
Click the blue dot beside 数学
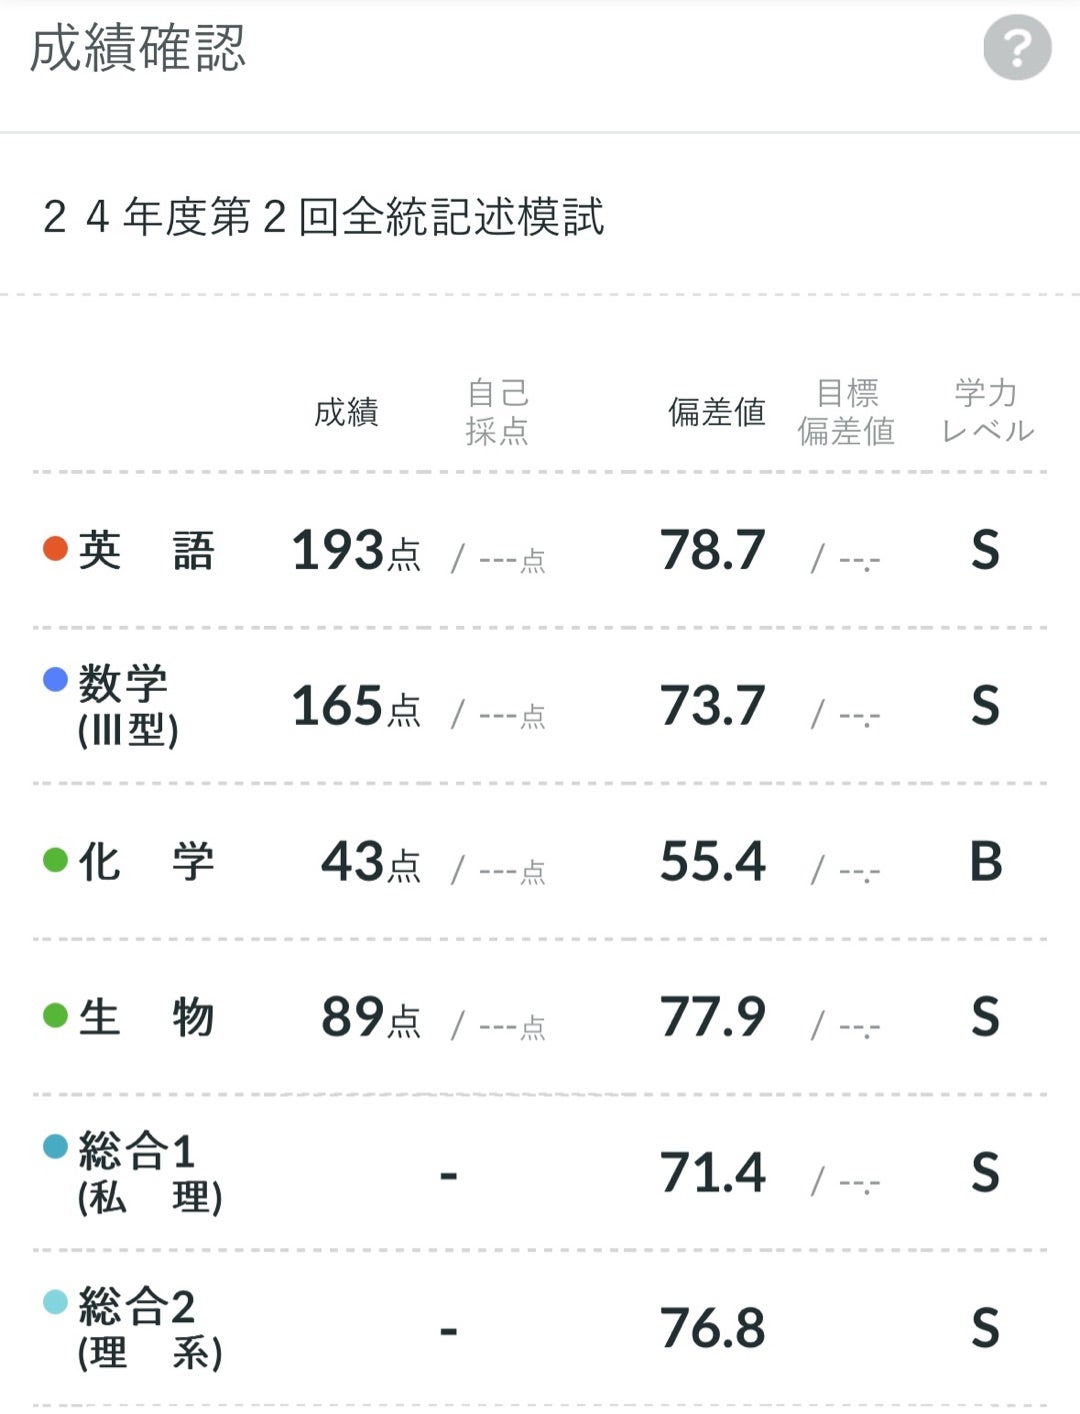[x=55, y=680]
